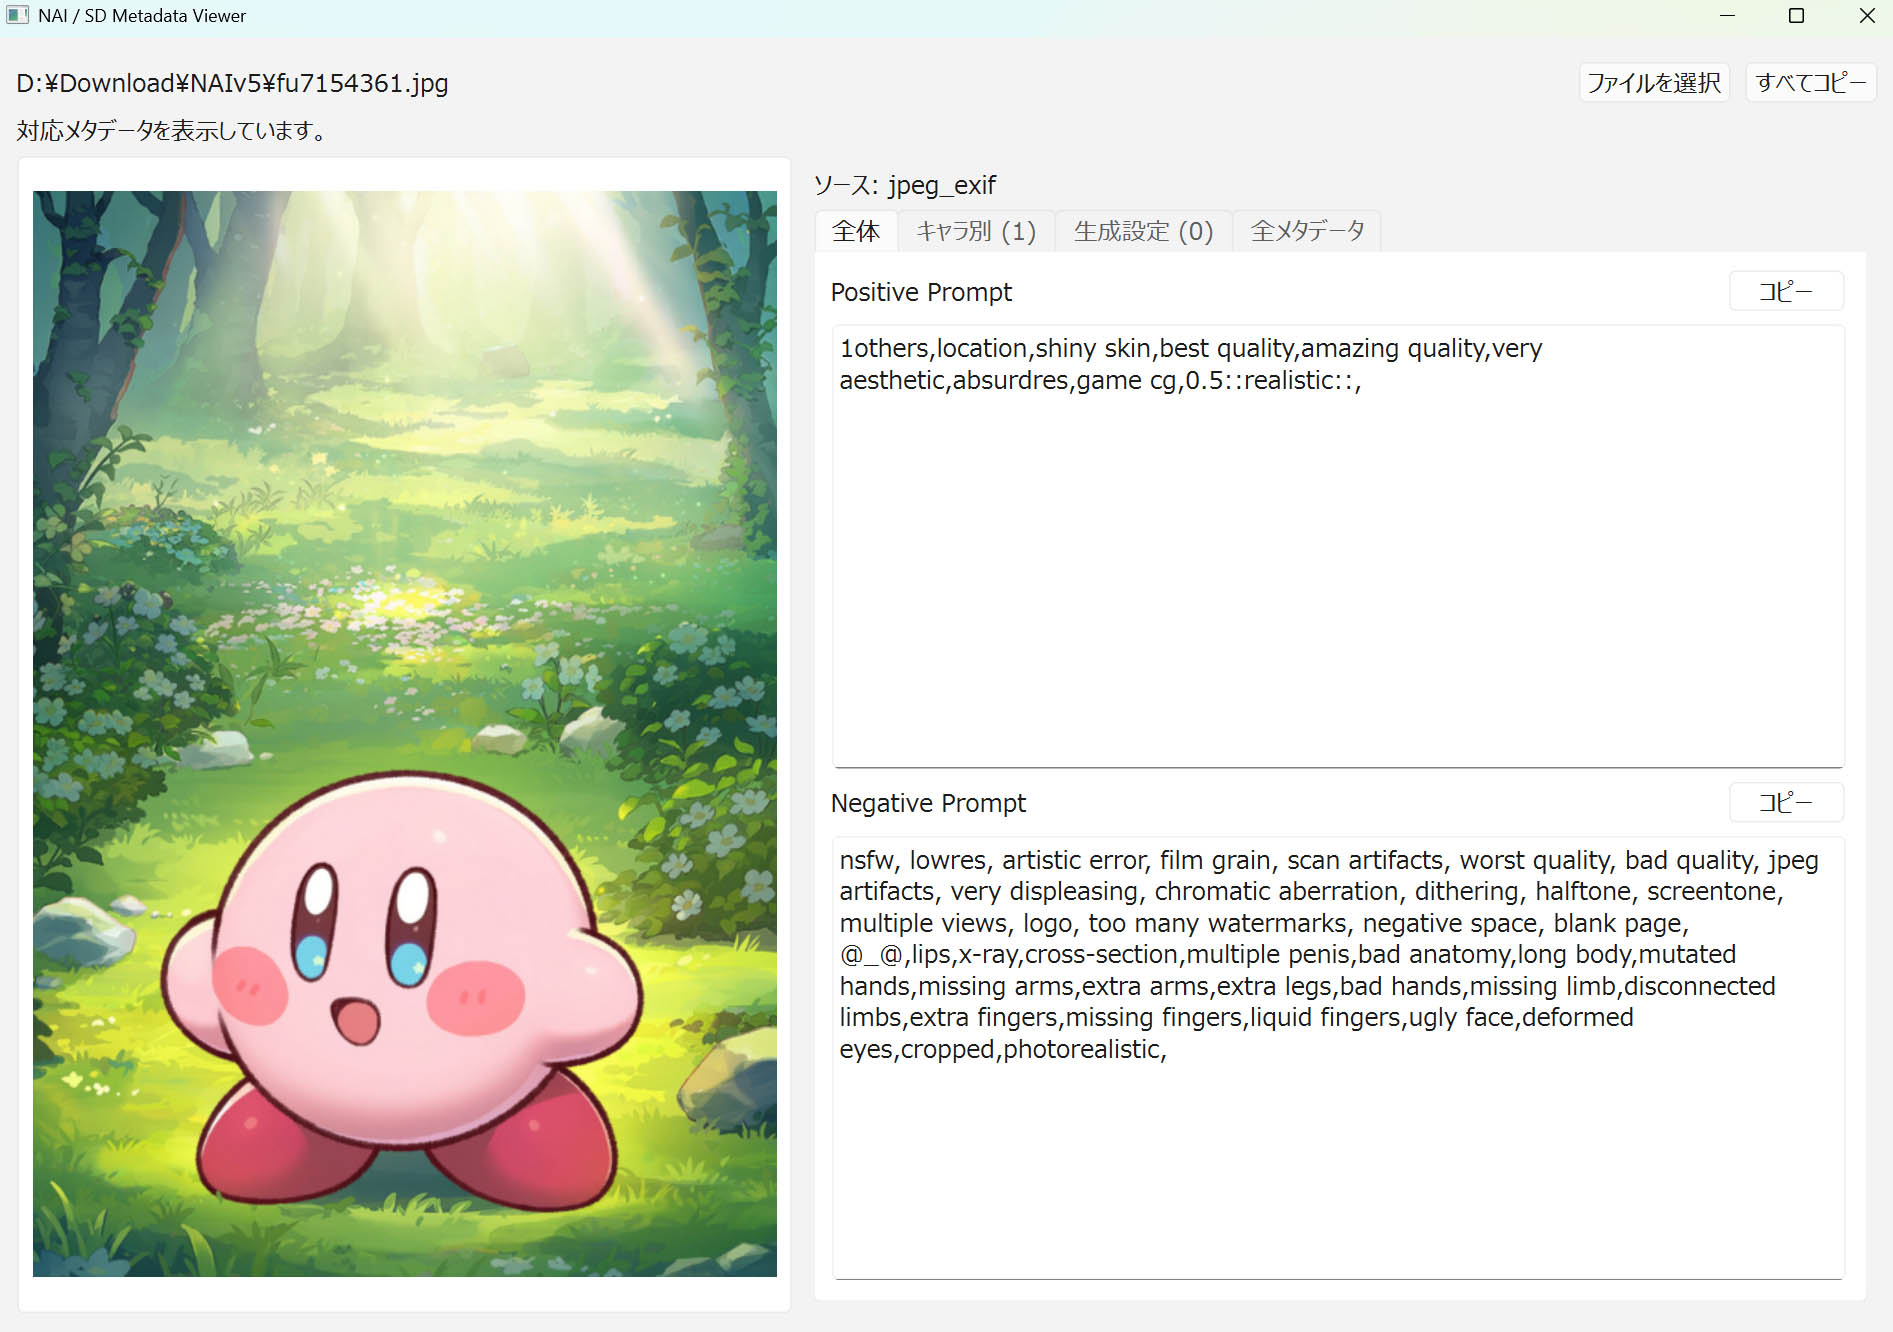Maximize the Metadata Viewer window
Image resolution: width=1893 pixels, height=1332 pixels.
pyautogui.click(x=1796, y=16)
